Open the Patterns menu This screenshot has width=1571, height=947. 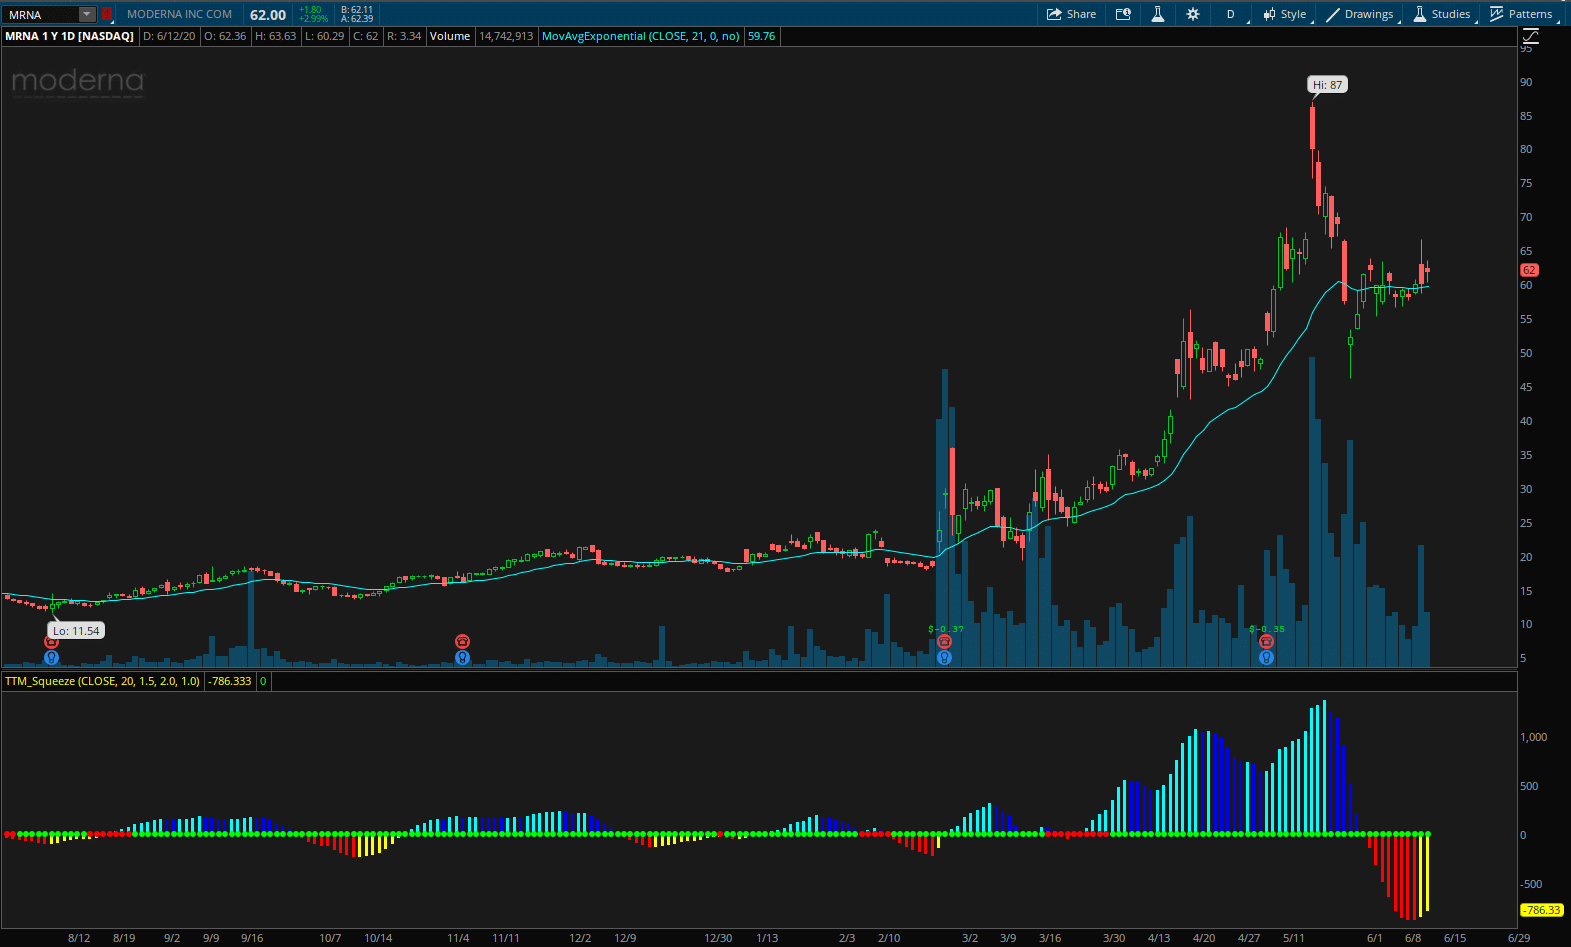coord(1522,14)
